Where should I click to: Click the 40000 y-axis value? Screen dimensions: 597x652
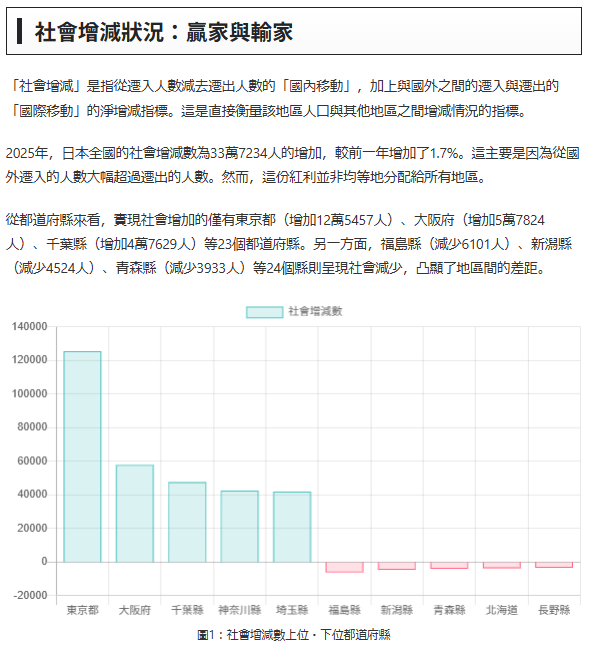click(32, 494)
